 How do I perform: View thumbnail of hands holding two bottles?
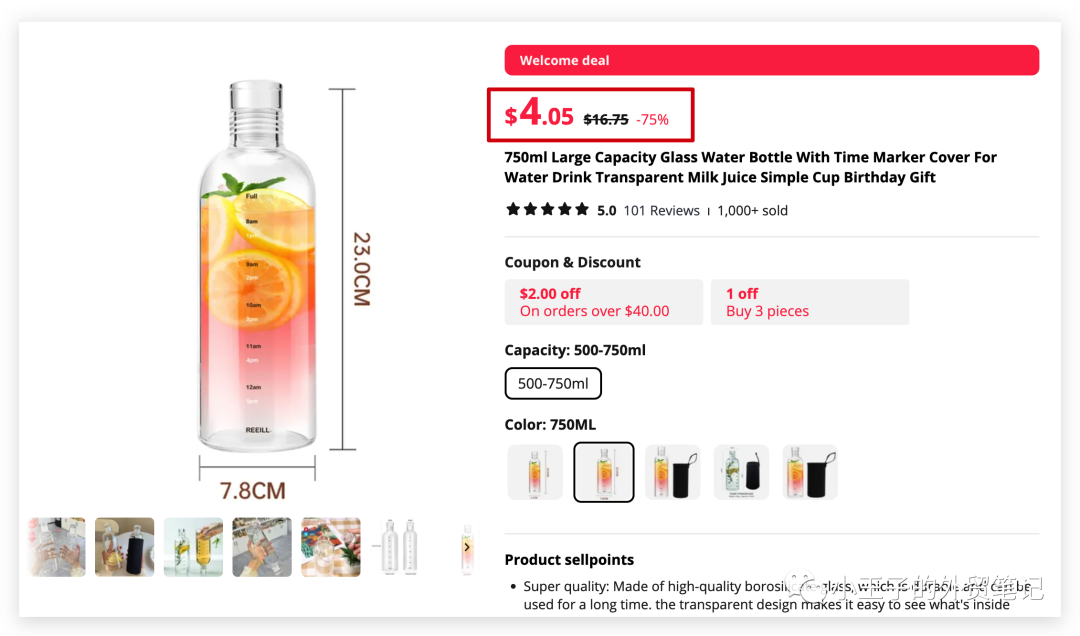(56, 547)
